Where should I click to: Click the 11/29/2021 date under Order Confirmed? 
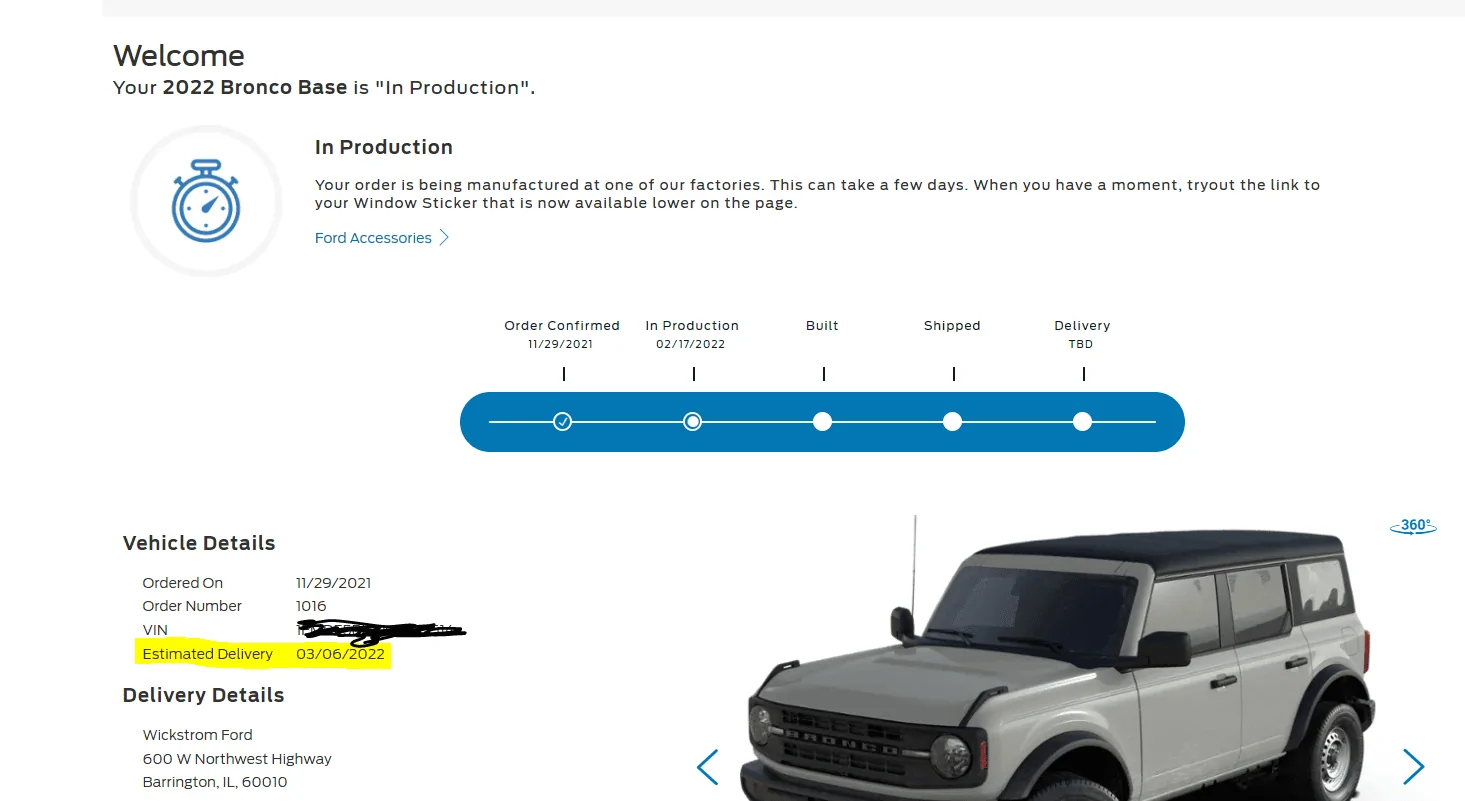(561, 344)
